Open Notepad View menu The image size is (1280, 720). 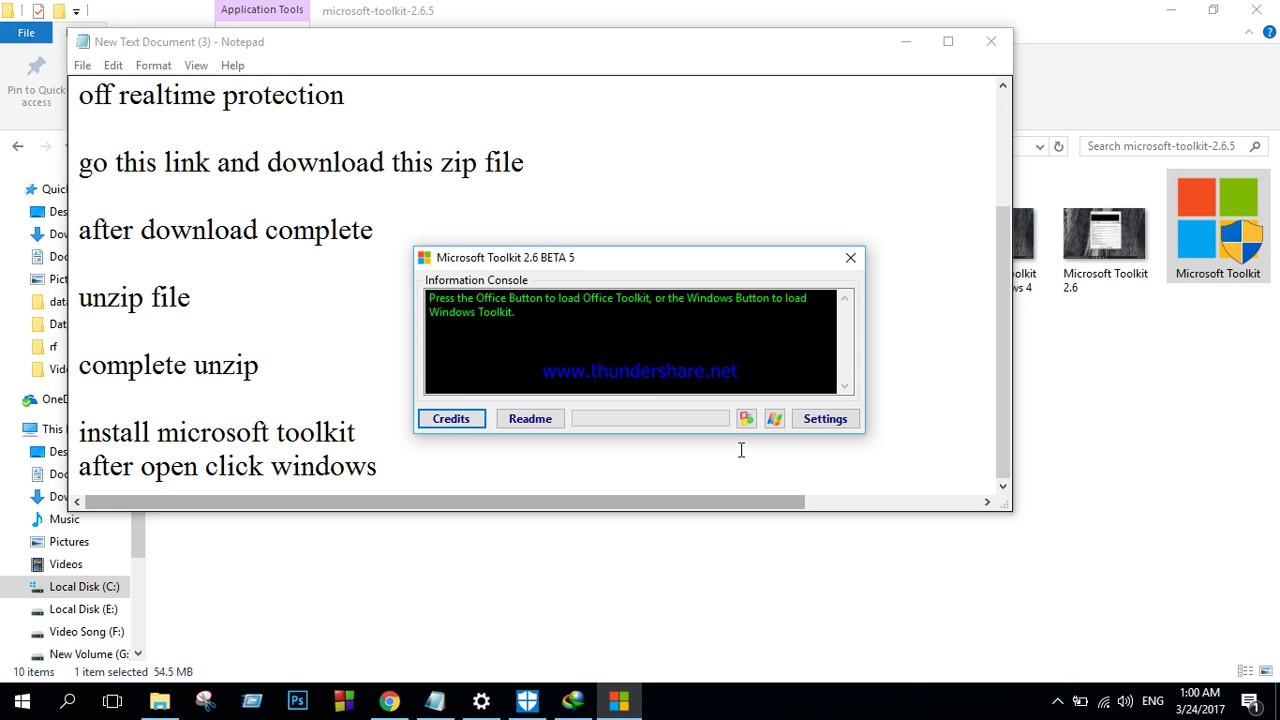tap(196, 65)
